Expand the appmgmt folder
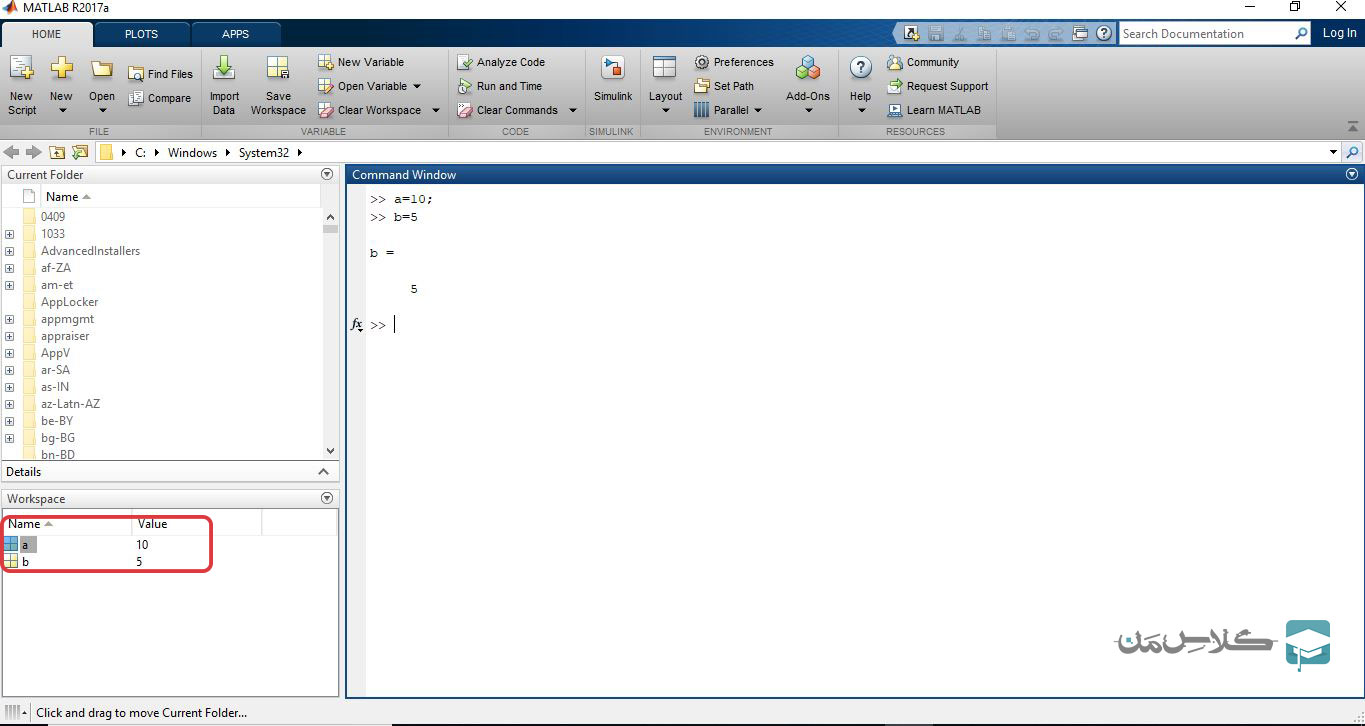Screen dimensions: 1365x726 point(9,319)
